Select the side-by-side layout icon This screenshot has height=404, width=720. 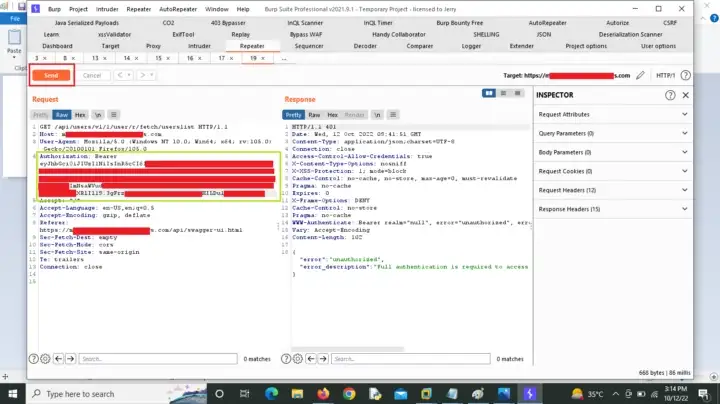click(489, 94)
